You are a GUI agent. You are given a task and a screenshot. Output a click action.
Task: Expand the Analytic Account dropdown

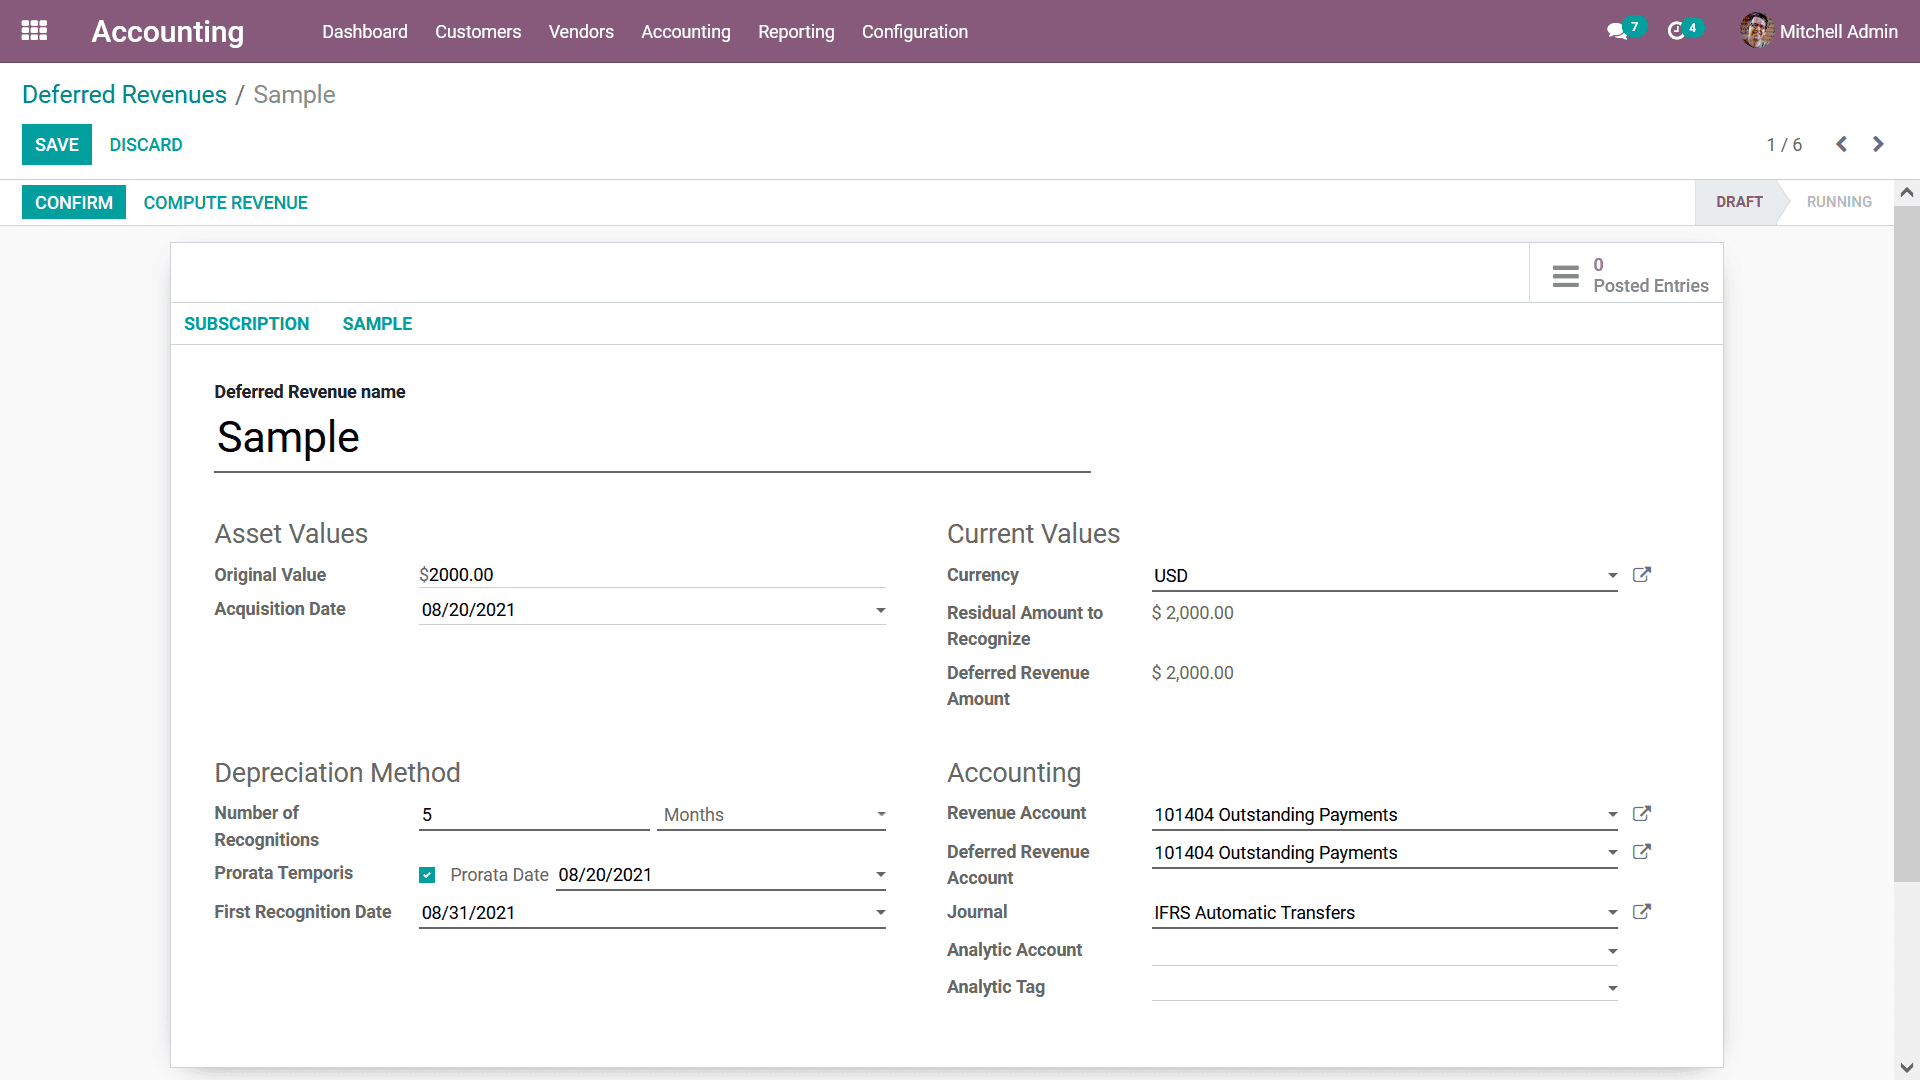(x=1385, y=950)
